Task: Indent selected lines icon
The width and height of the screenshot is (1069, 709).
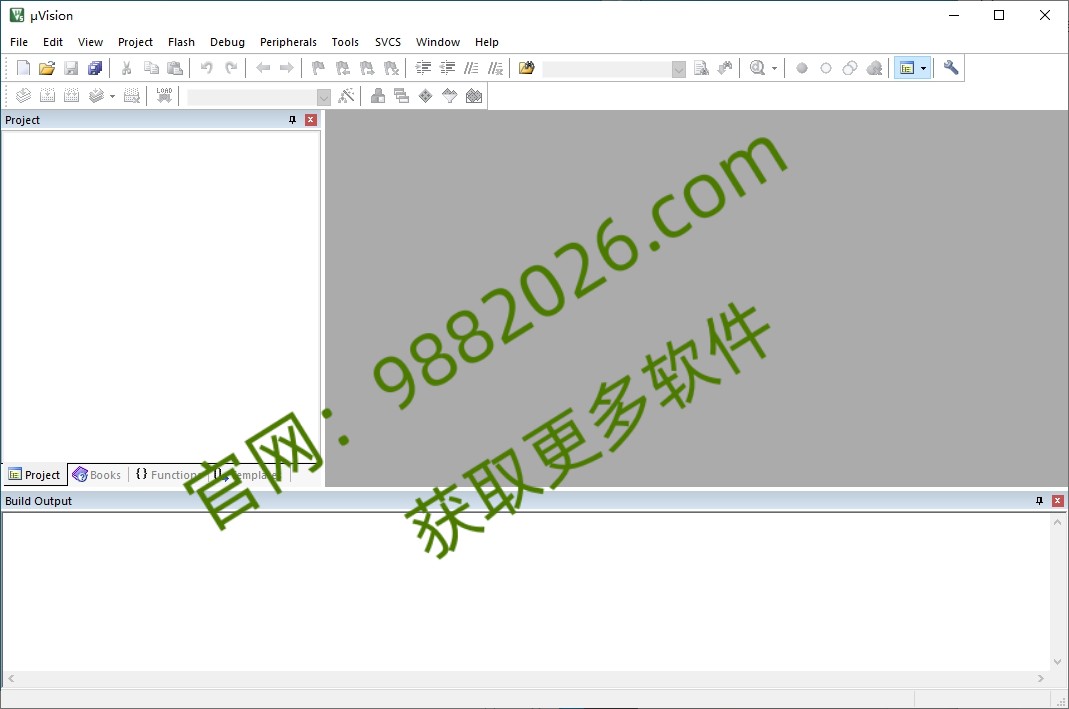Action: click(423, 68)
